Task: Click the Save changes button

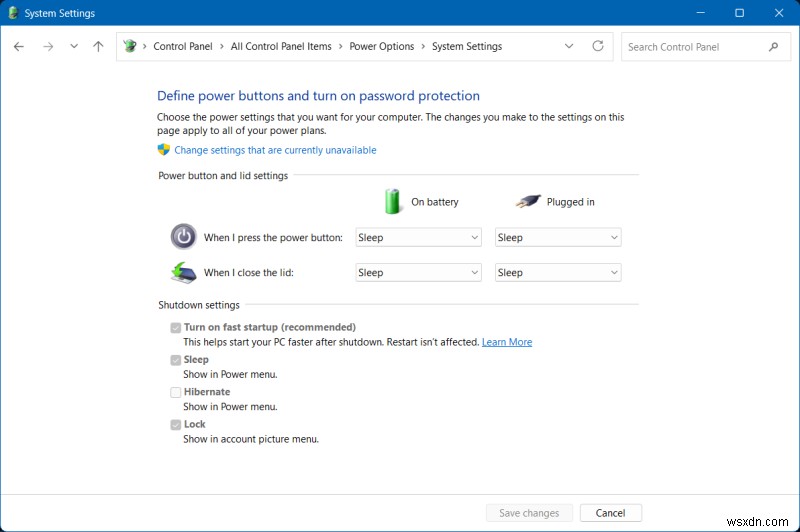Action: pyautogui.click(x=529, y=513)
